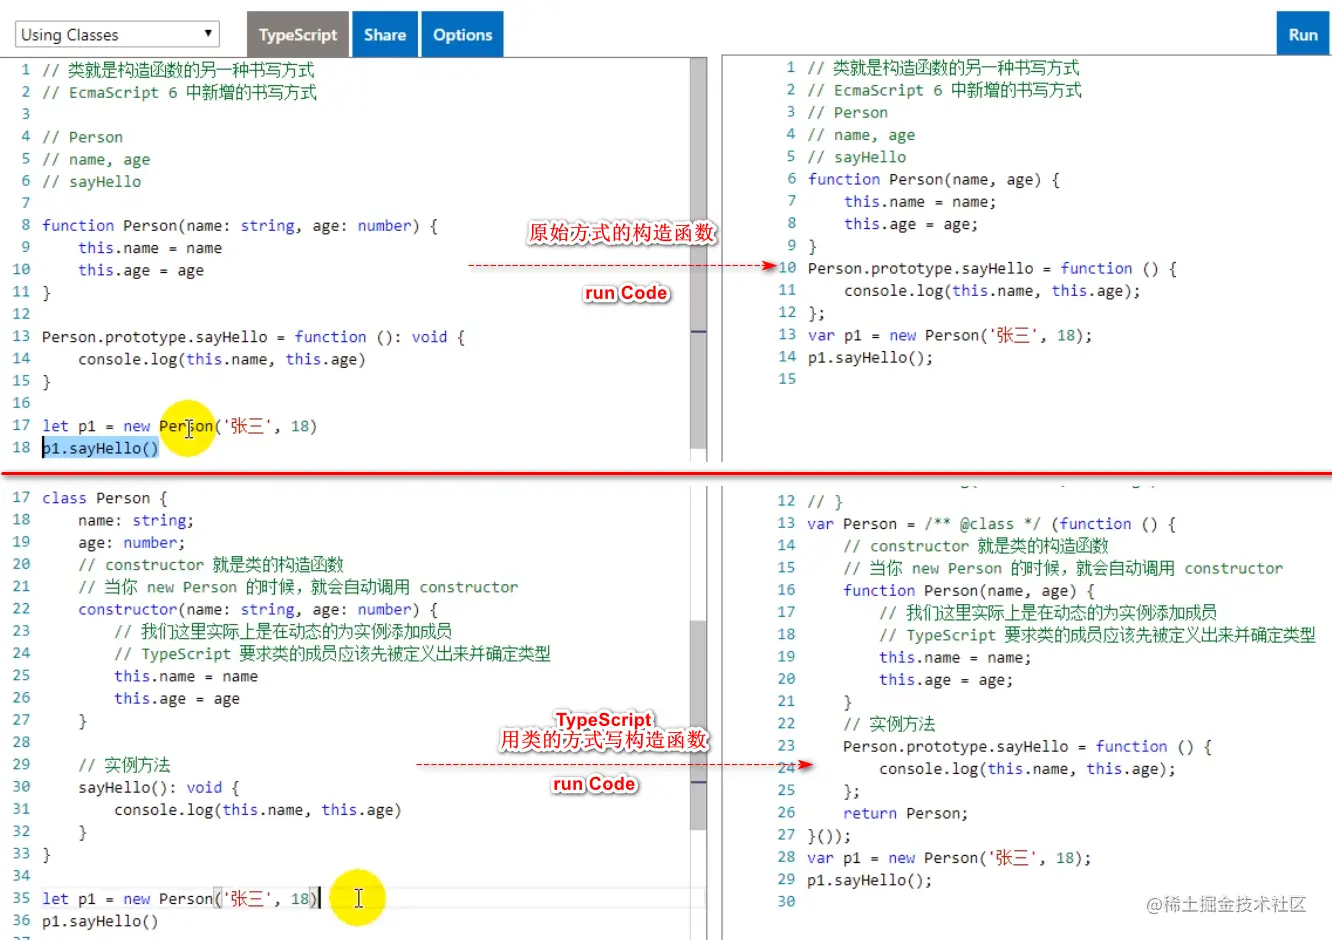1332x940 pixels.
Task: Click 'p1.sayHello()' on line 36
Action: [x=100, y=921]
